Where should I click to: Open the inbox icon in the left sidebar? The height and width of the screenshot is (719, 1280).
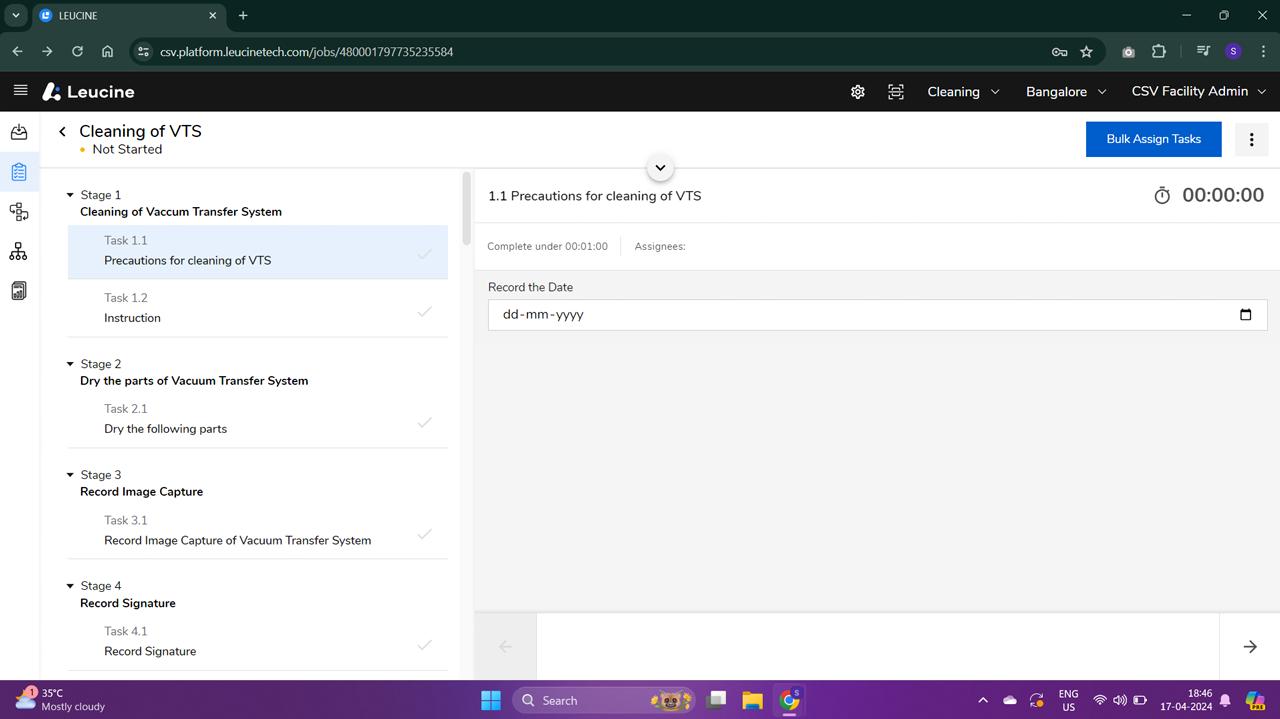[19, 132]
